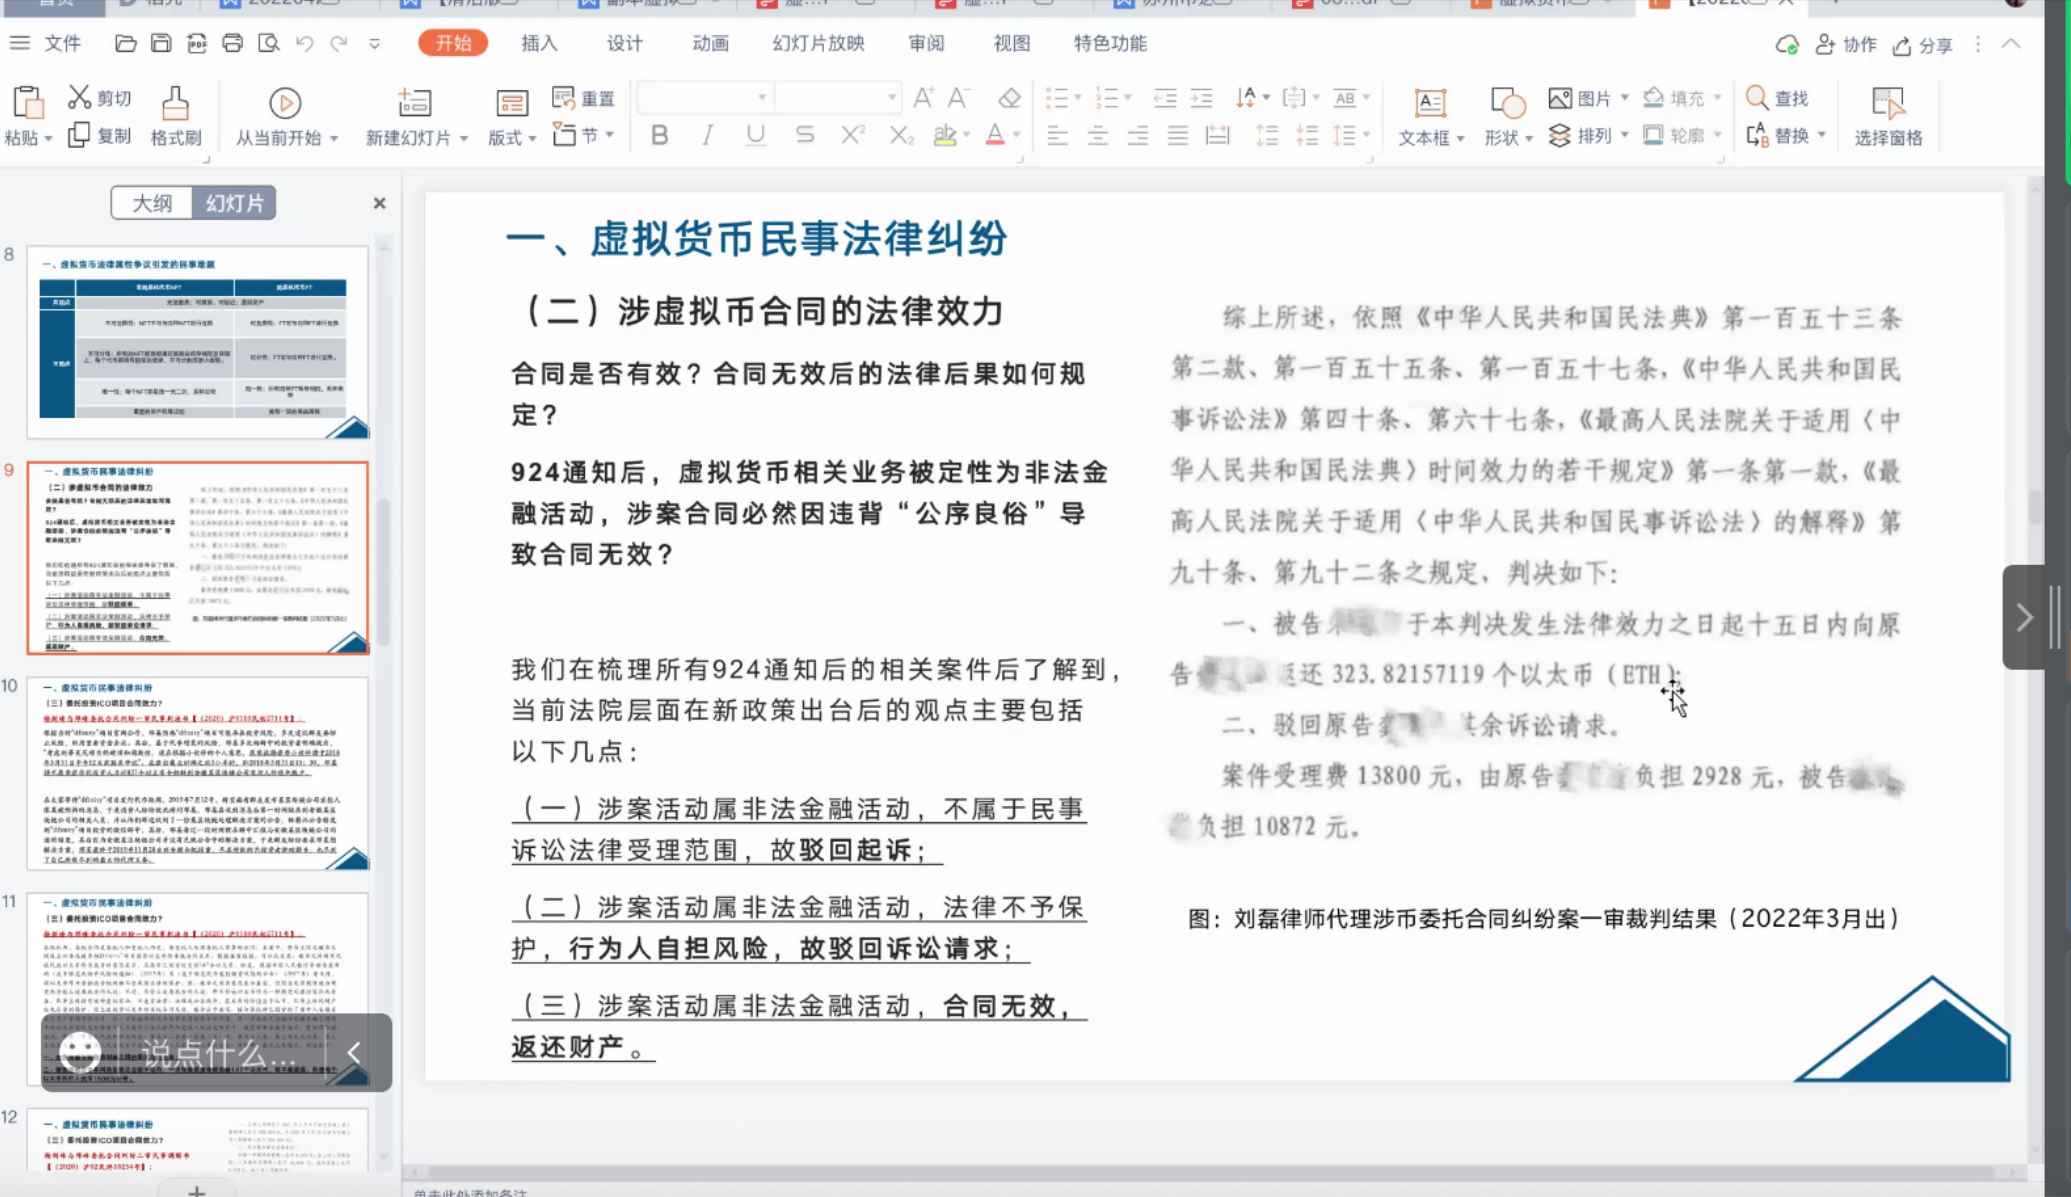
Task: Click the New Slide (新建幻灯片) icon
Action: [x=414, y=103]
